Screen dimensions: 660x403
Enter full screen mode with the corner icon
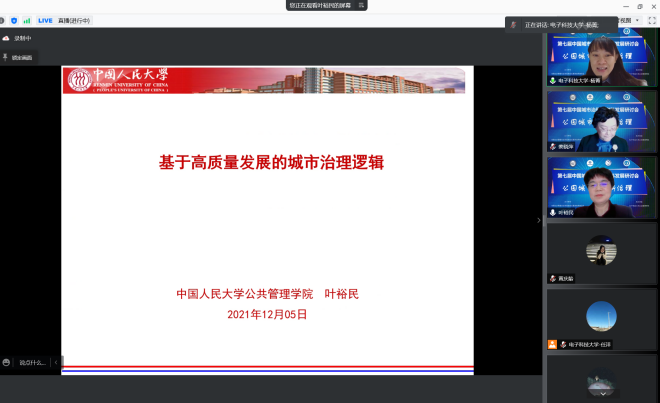point(652,20)
